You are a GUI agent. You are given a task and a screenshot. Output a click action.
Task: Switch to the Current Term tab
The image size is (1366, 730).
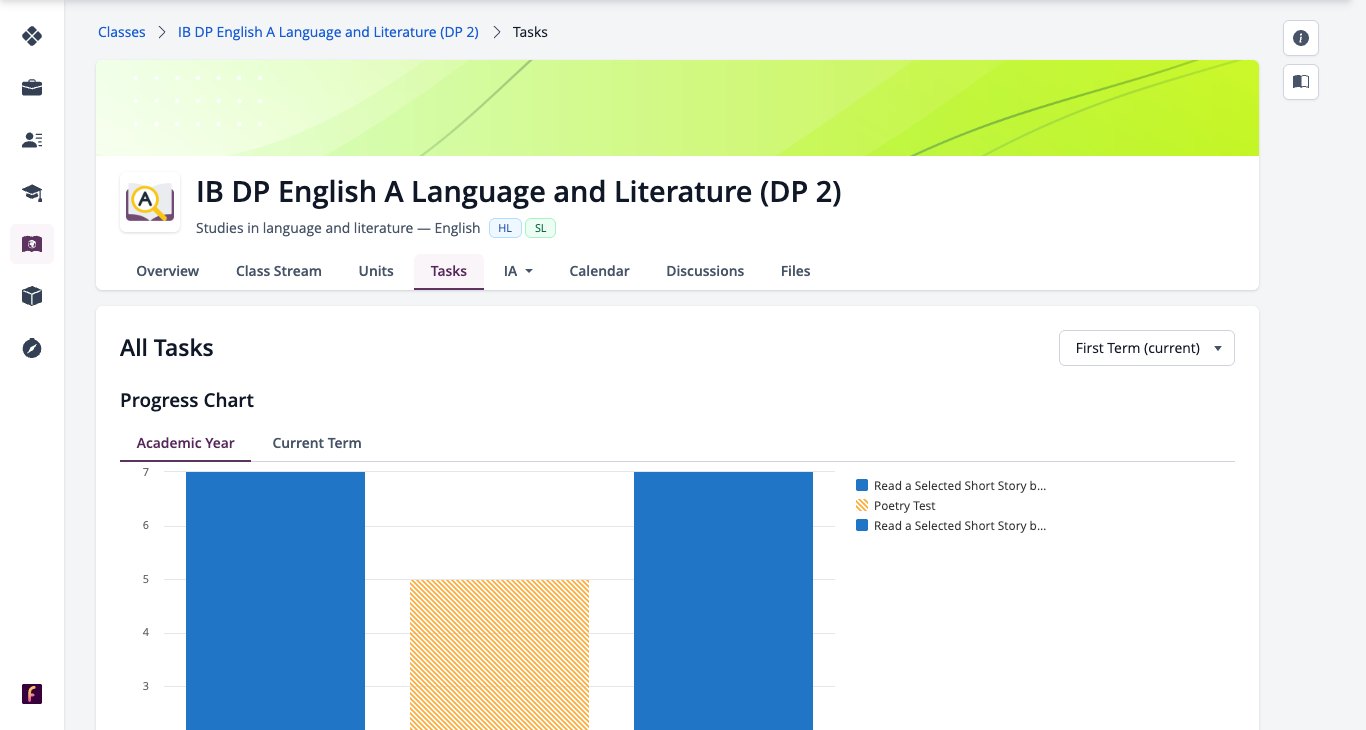[317, 443]
